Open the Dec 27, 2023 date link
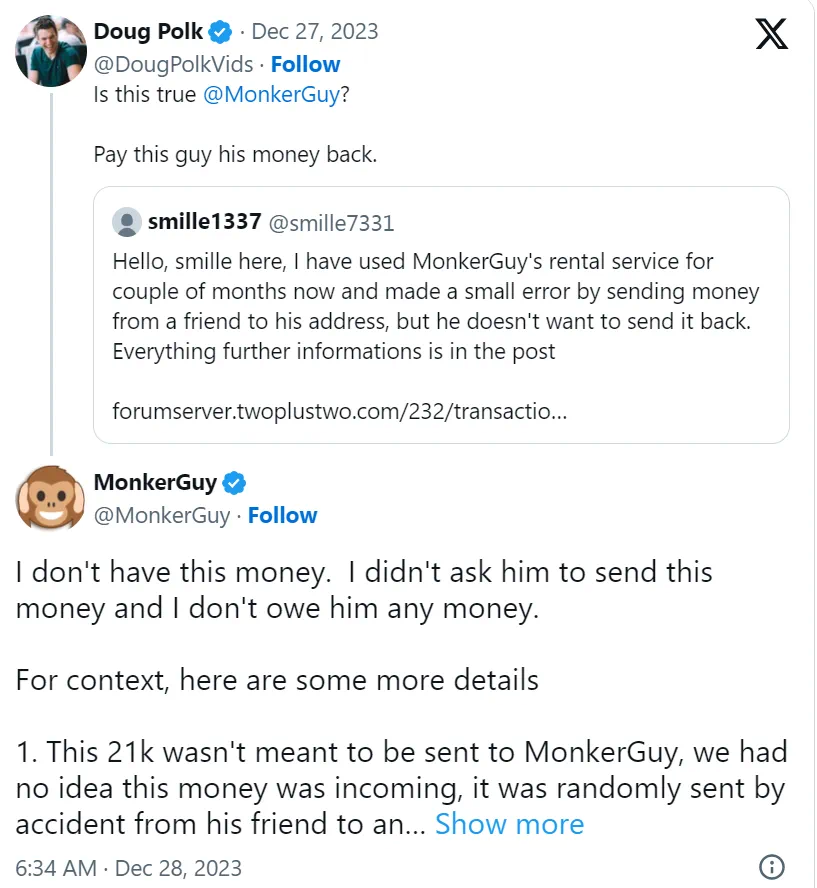 (315, 32)
